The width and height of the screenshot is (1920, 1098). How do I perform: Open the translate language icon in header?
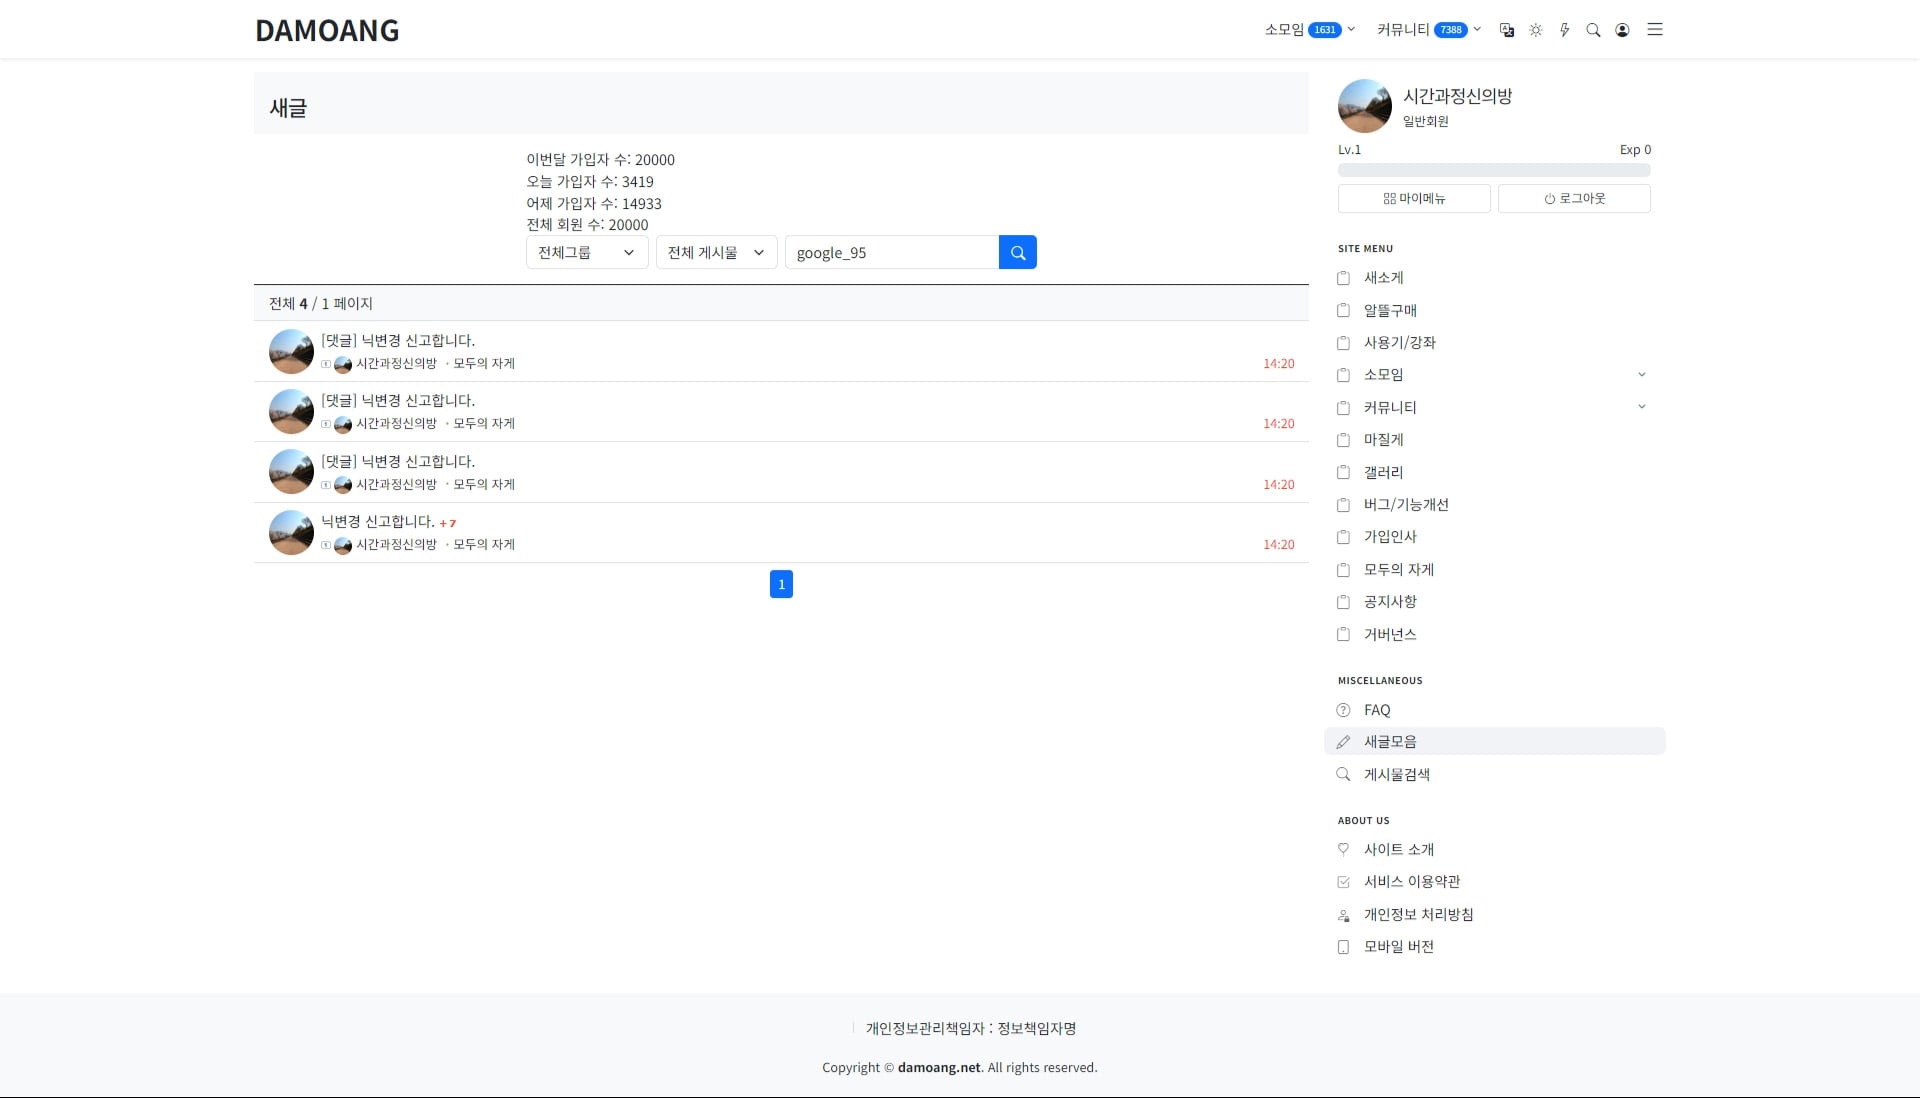click(x=1507, y=30)
